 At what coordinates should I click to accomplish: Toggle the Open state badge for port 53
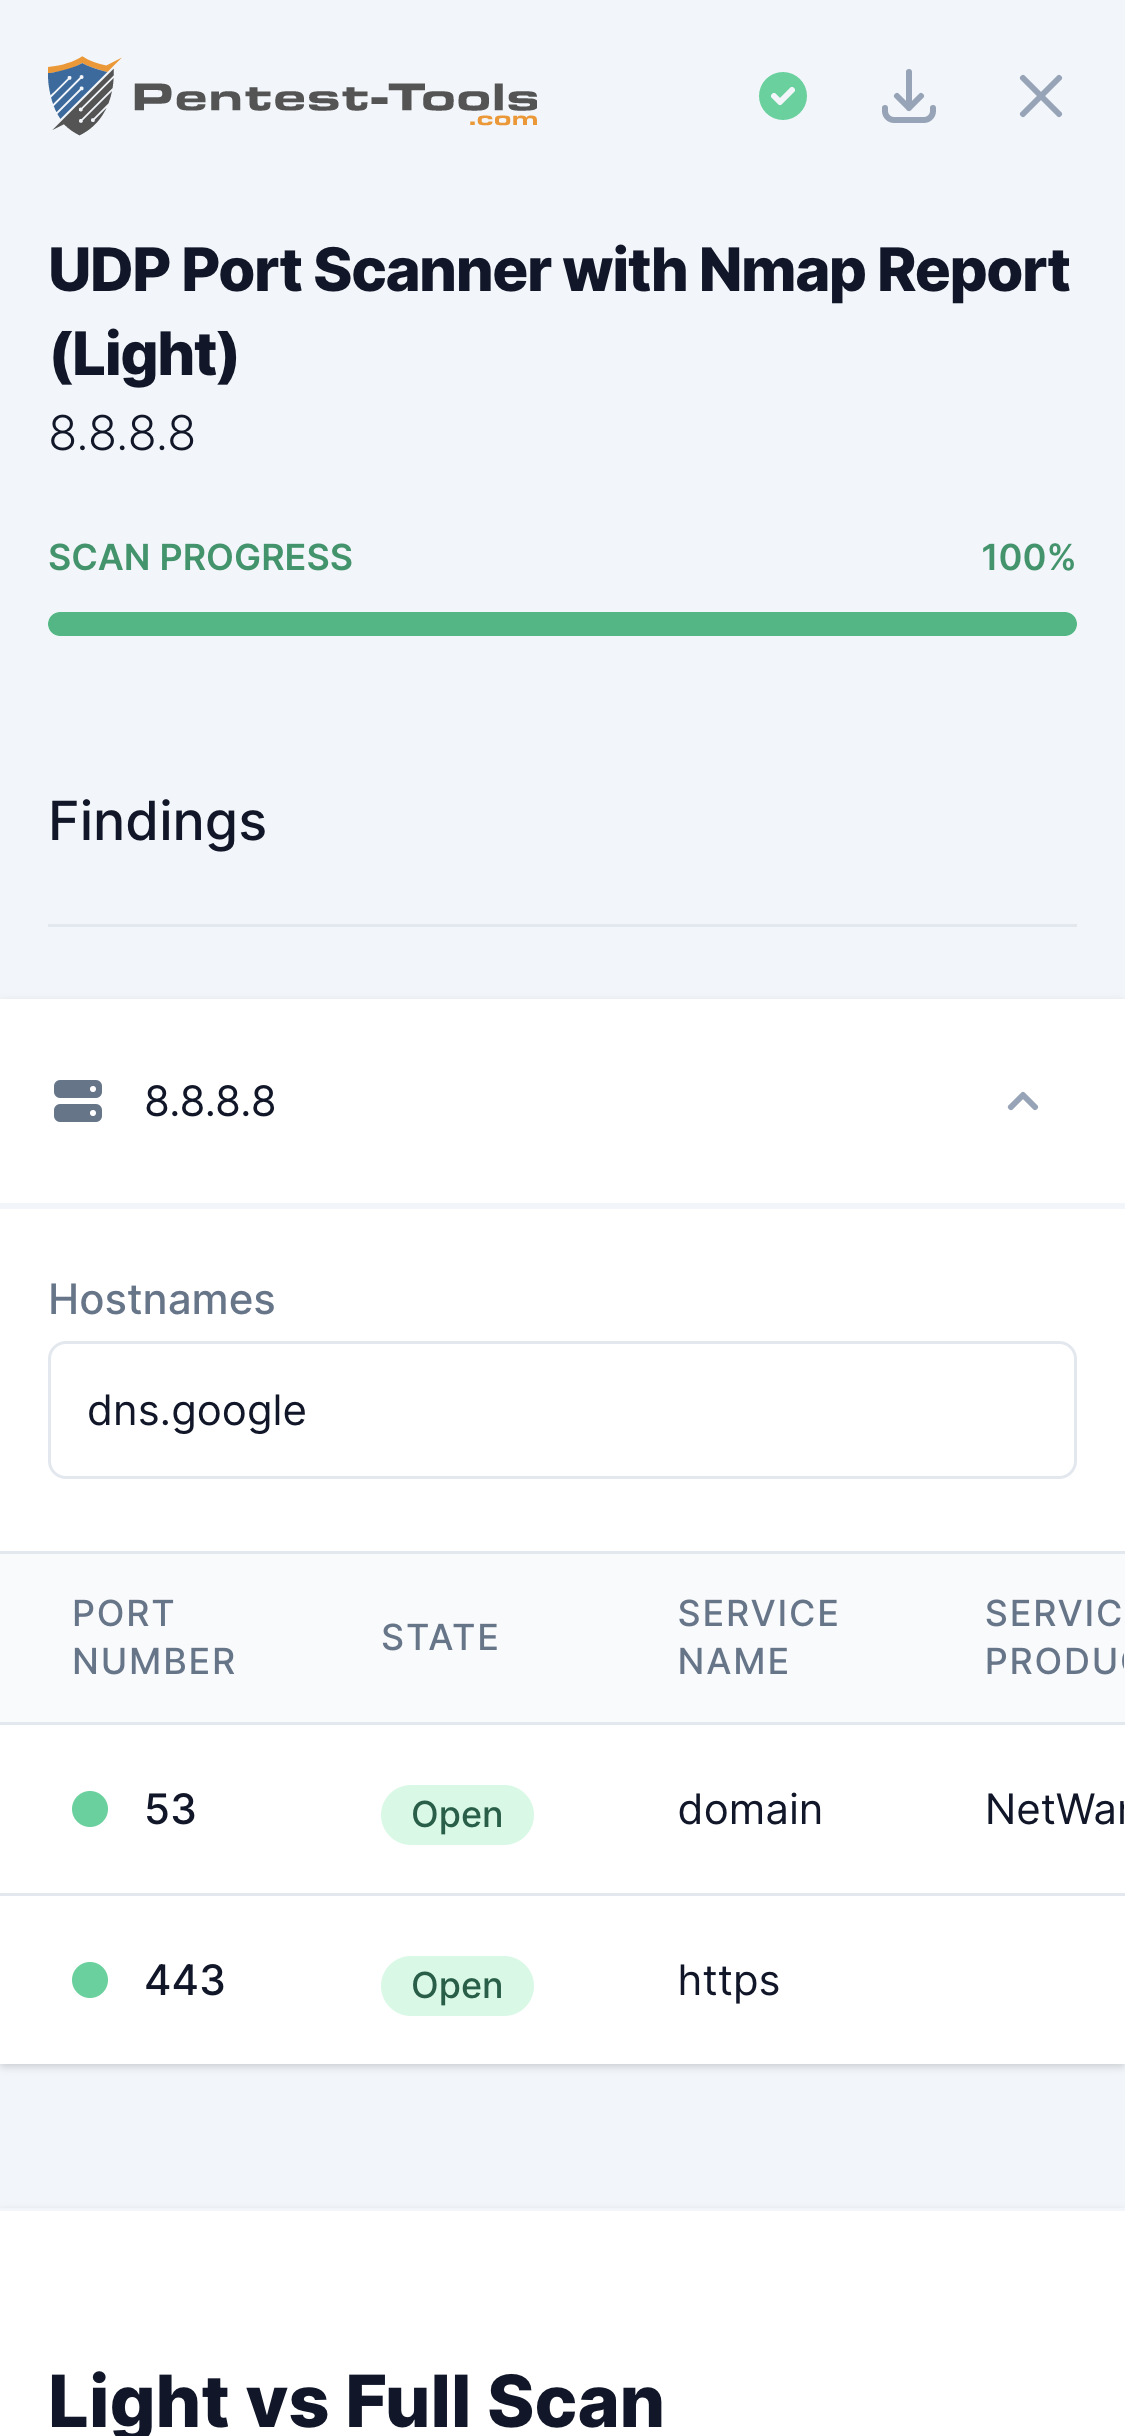click(456, 1814)
